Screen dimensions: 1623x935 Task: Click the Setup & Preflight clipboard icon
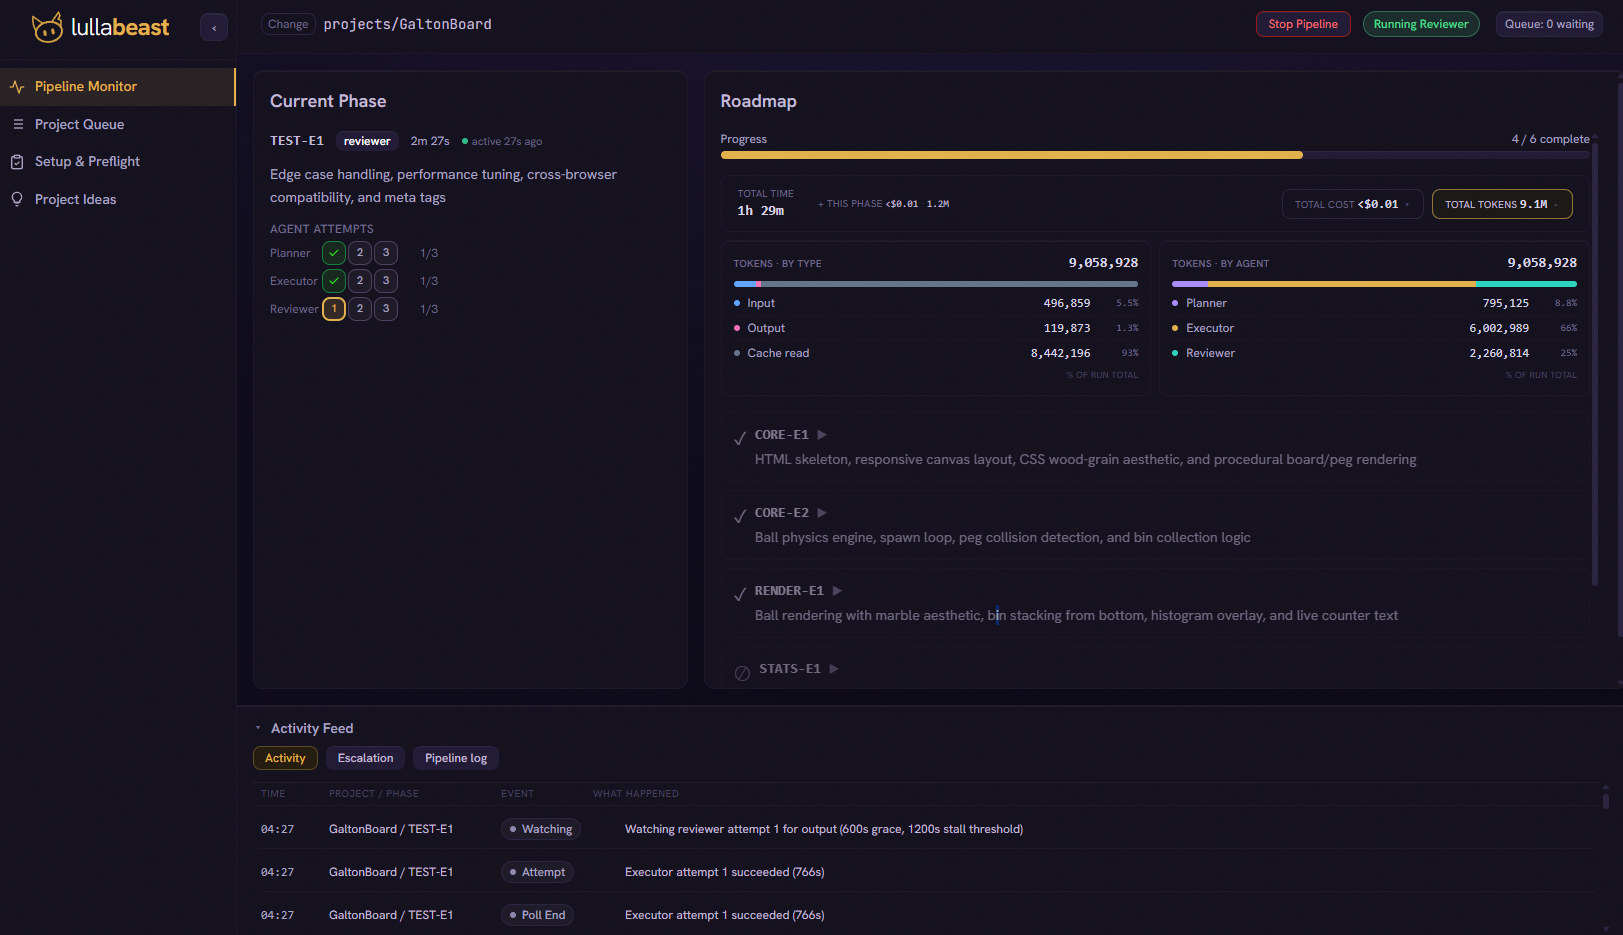pos(17,162)
